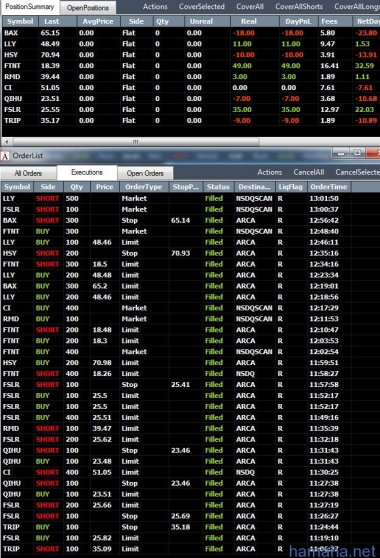
Task: Sort positions by Last column header
Action: tap(57, 21)
